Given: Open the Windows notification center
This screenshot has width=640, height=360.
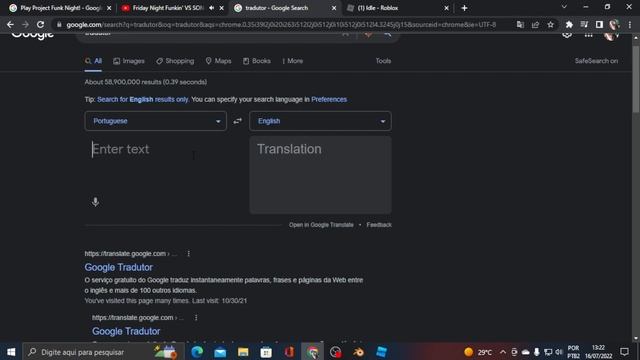Looking at the screenshot, I should click(624, 352).
